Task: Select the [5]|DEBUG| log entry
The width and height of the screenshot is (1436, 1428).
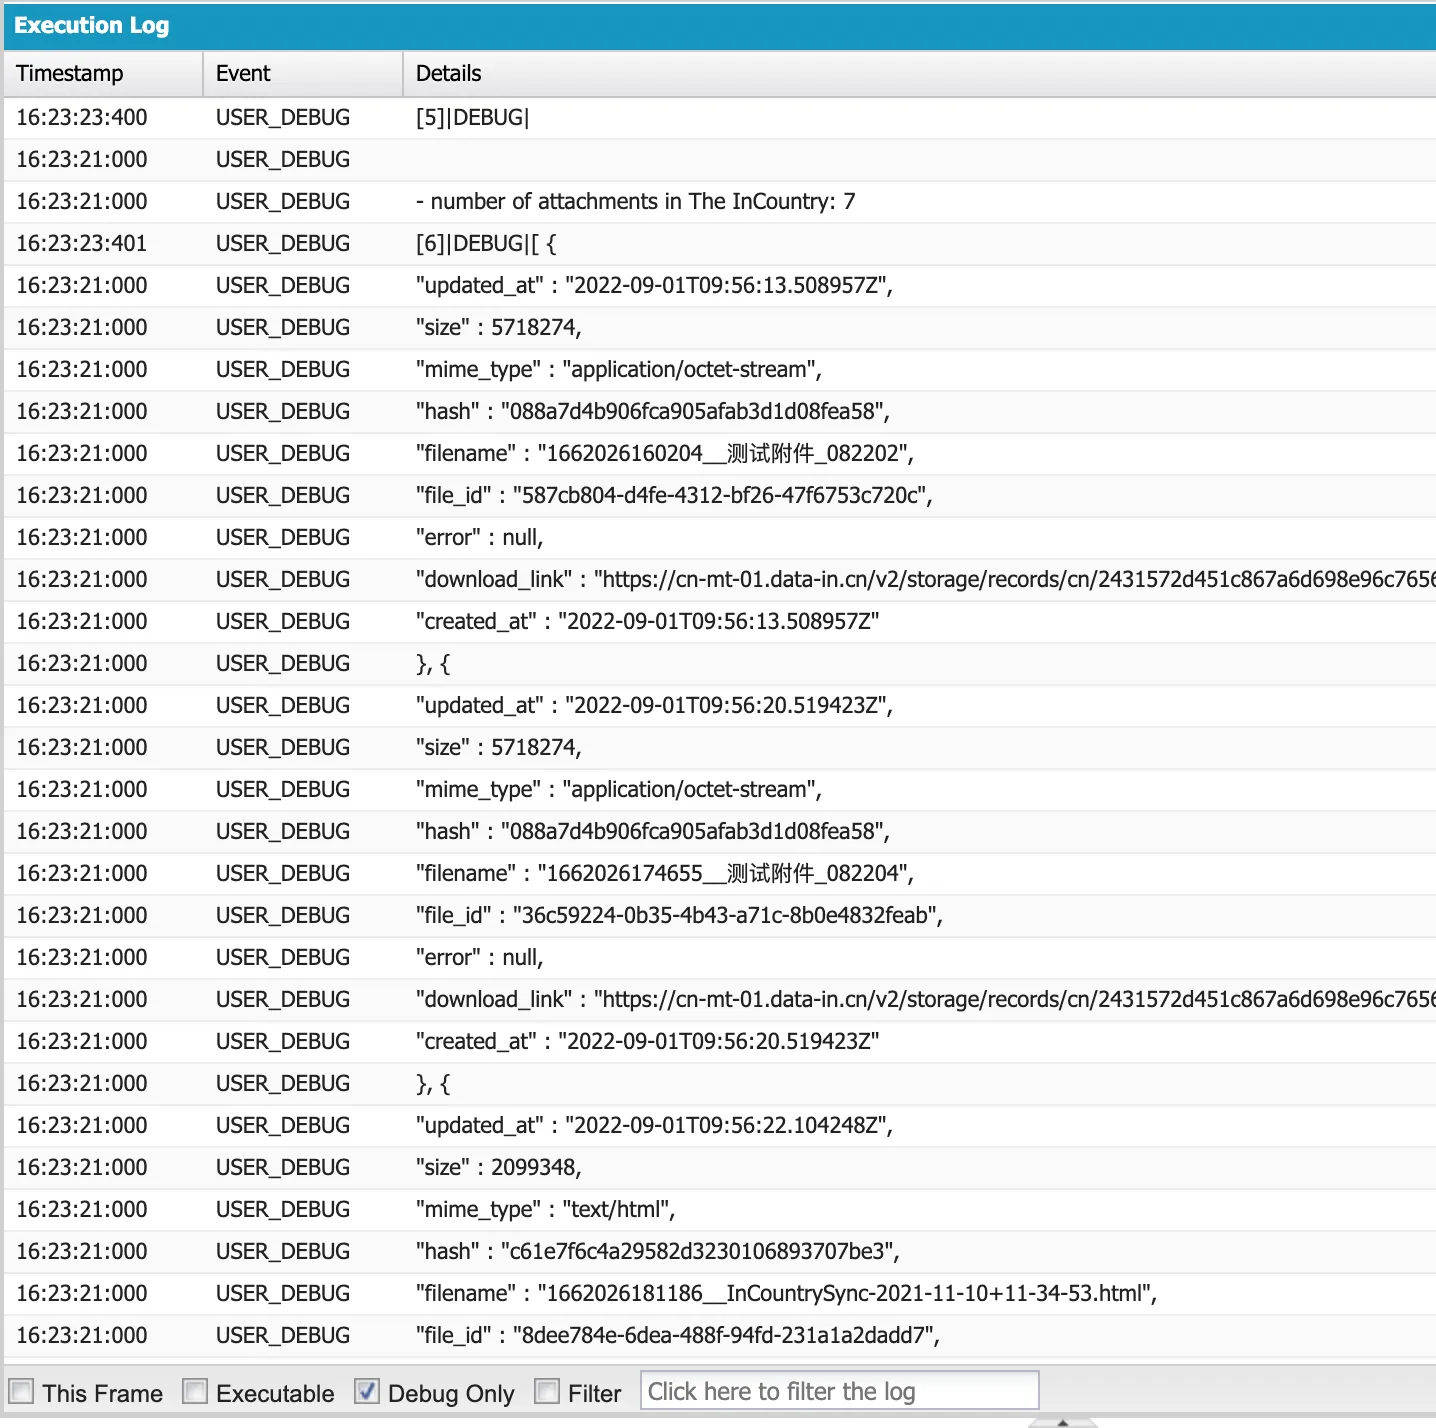Action: (x=472, y=117)
